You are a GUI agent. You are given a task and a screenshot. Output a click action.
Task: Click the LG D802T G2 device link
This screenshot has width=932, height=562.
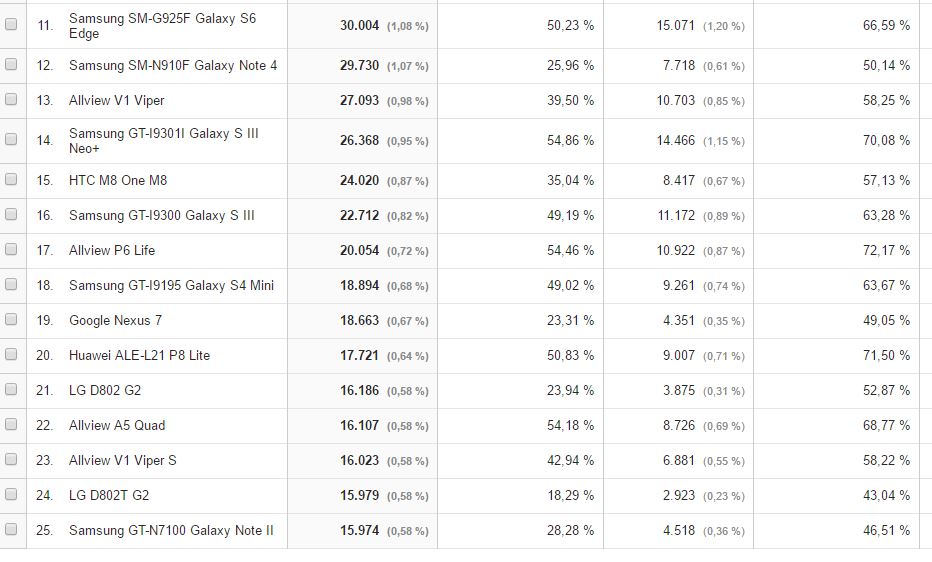click(109, 495)
